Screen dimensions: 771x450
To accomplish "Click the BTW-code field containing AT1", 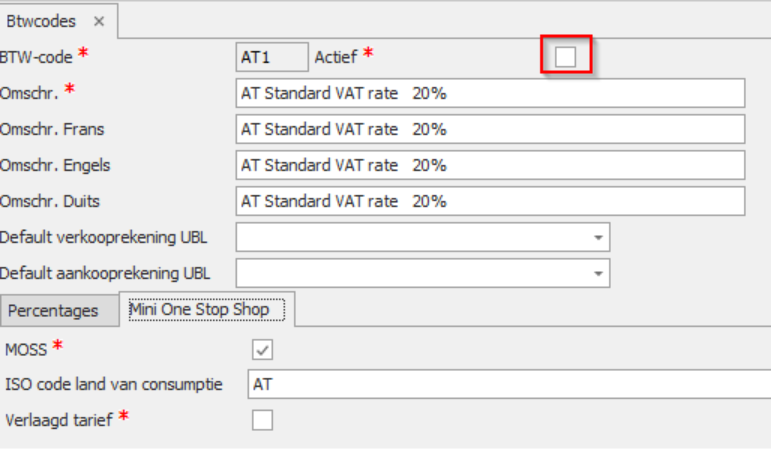I will 272,57.
